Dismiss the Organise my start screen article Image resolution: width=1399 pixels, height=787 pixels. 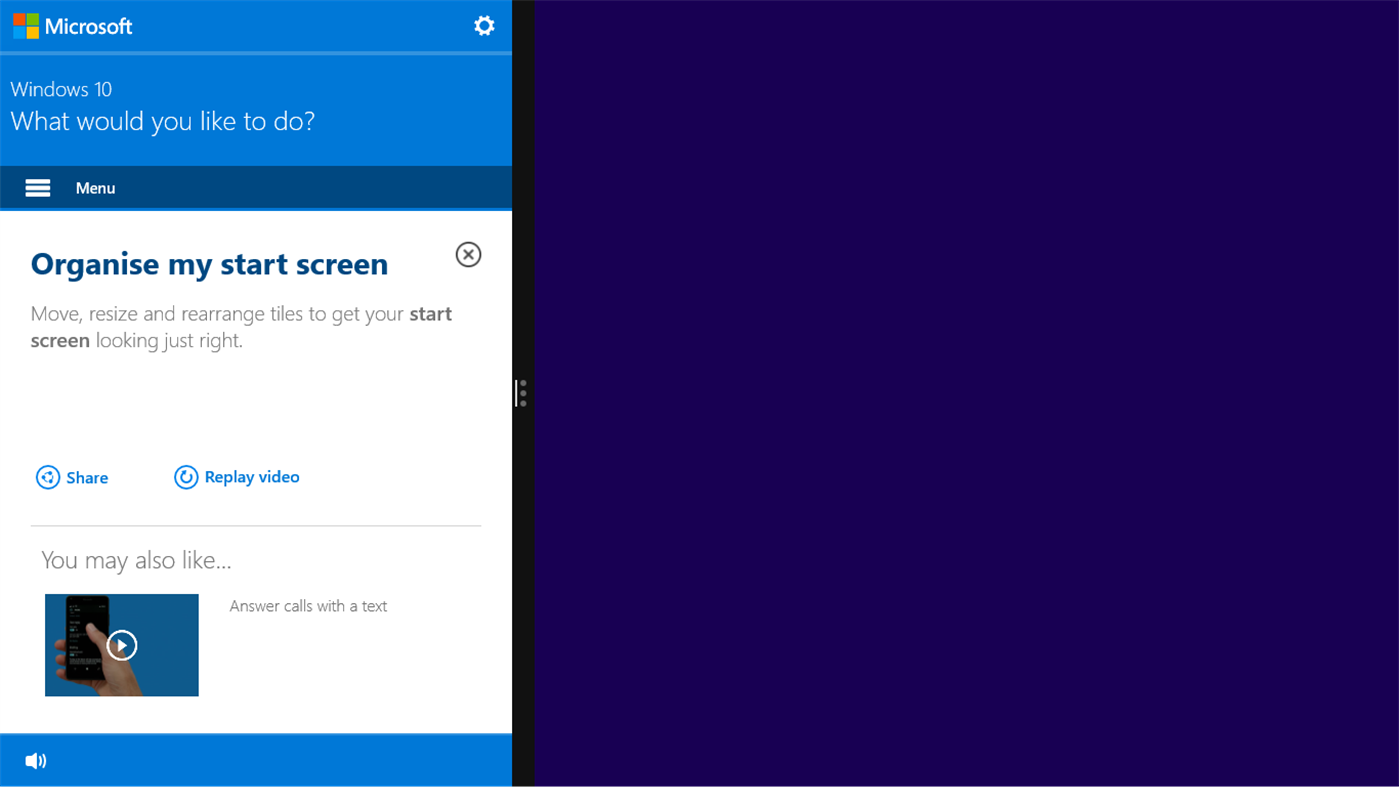tap(468, 254)
